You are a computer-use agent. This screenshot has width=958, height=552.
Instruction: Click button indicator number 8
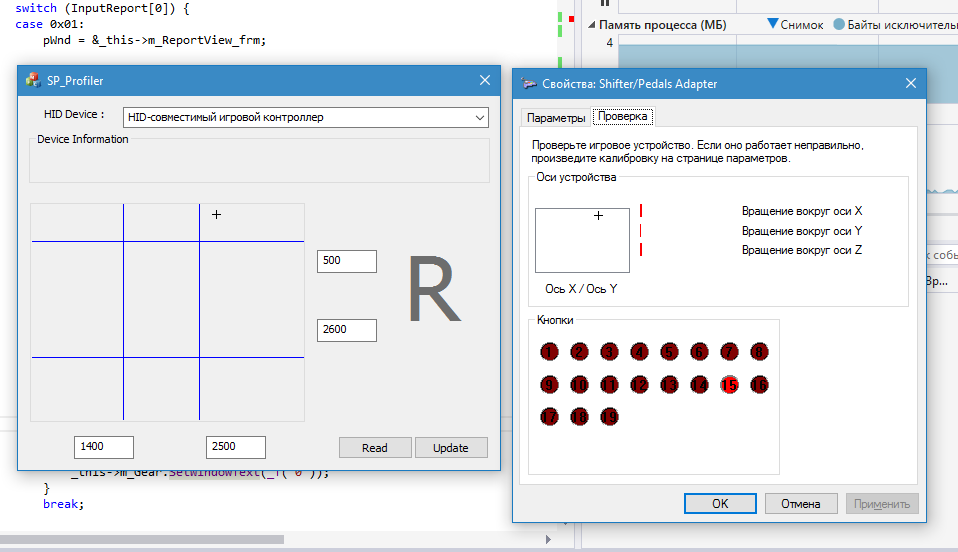[x=759, y=351]
